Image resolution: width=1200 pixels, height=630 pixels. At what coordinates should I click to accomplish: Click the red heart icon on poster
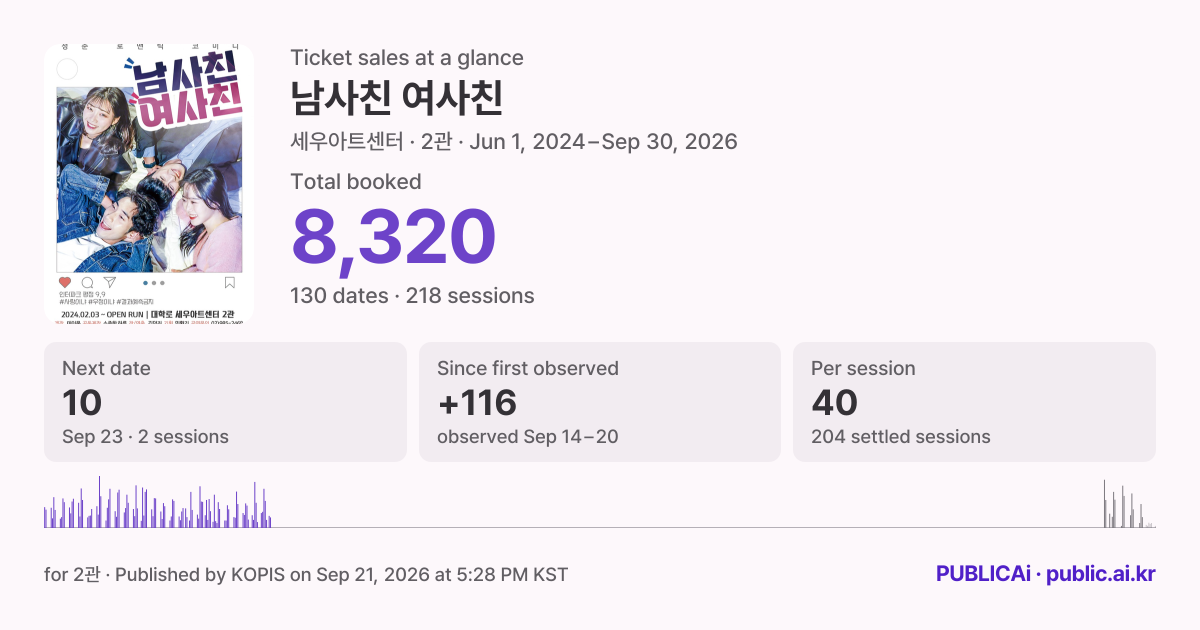(65, 283)
